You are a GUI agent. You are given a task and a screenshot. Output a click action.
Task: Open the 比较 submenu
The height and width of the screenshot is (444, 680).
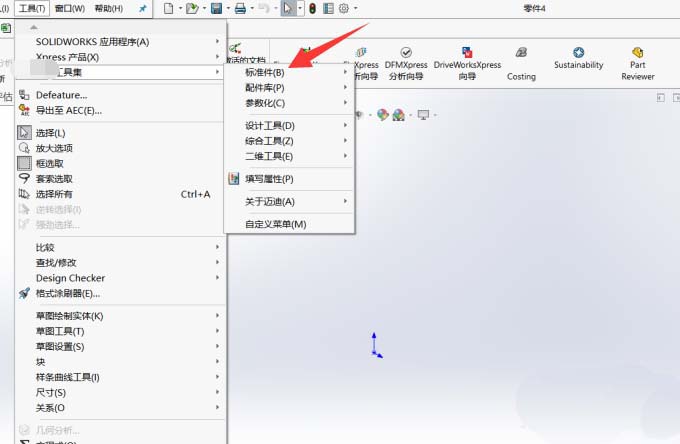(121, 247)
